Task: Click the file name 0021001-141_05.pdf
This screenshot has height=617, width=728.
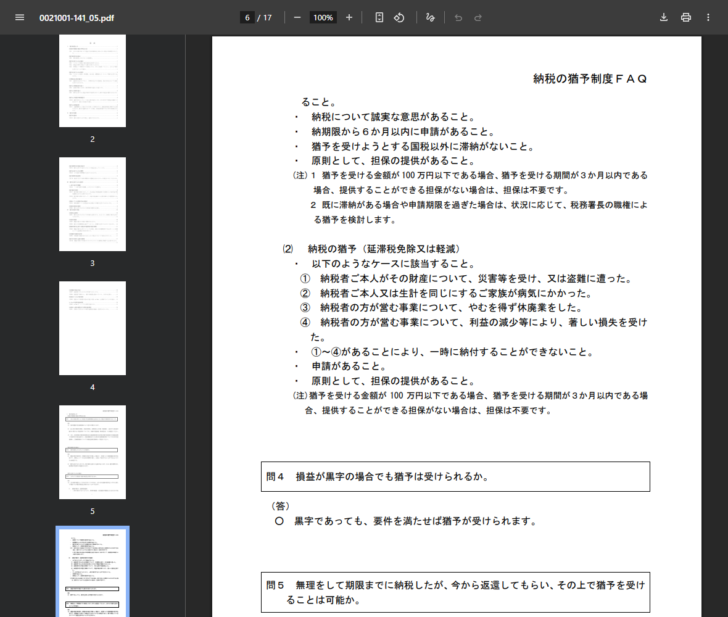Action: pos(77,18)
